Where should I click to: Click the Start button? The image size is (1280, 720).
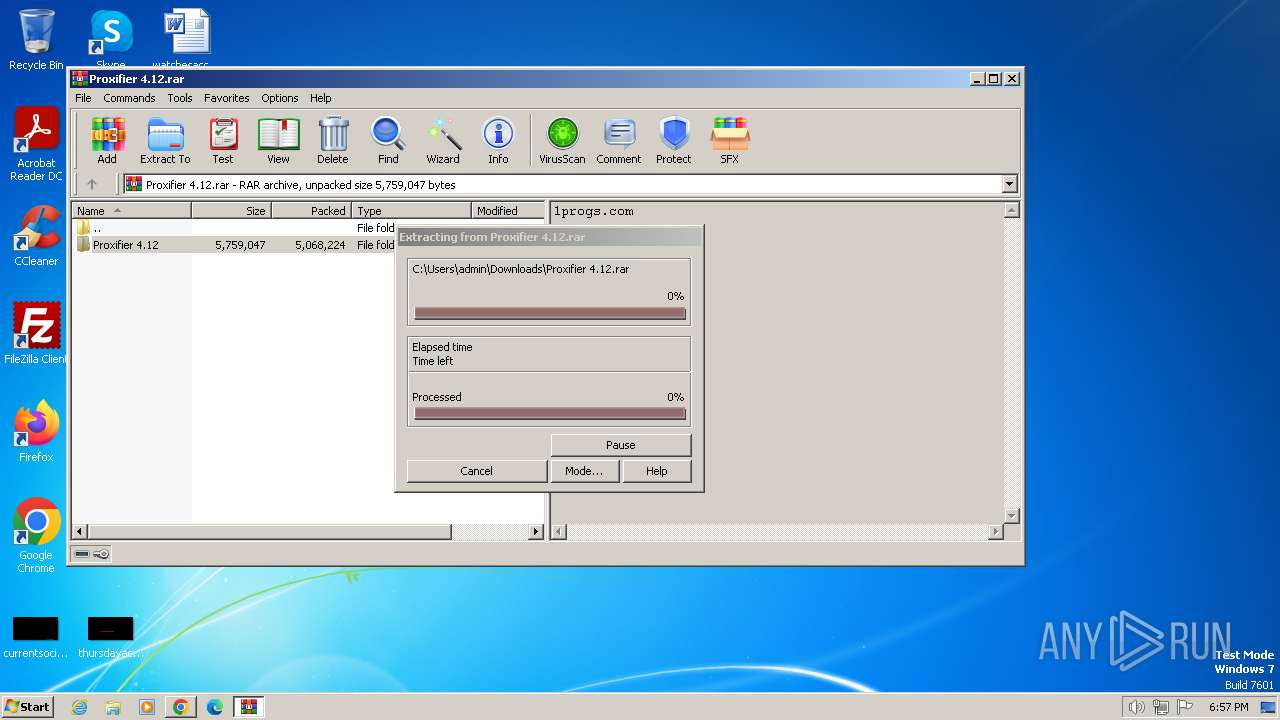[x=27, y=707]
